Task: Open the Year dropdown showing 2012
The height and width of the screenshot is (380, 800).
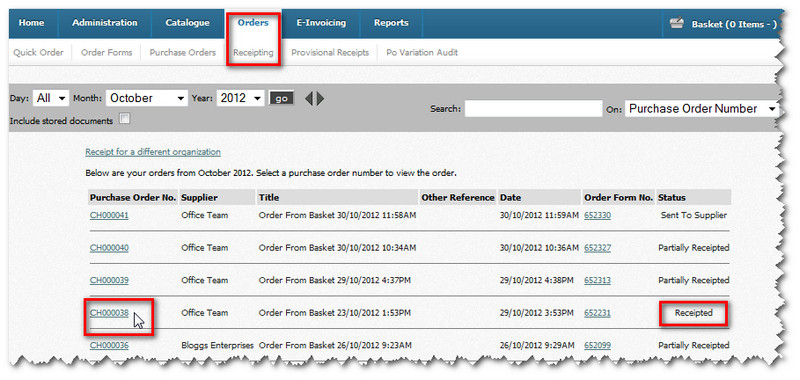Action: coord(240,98)
